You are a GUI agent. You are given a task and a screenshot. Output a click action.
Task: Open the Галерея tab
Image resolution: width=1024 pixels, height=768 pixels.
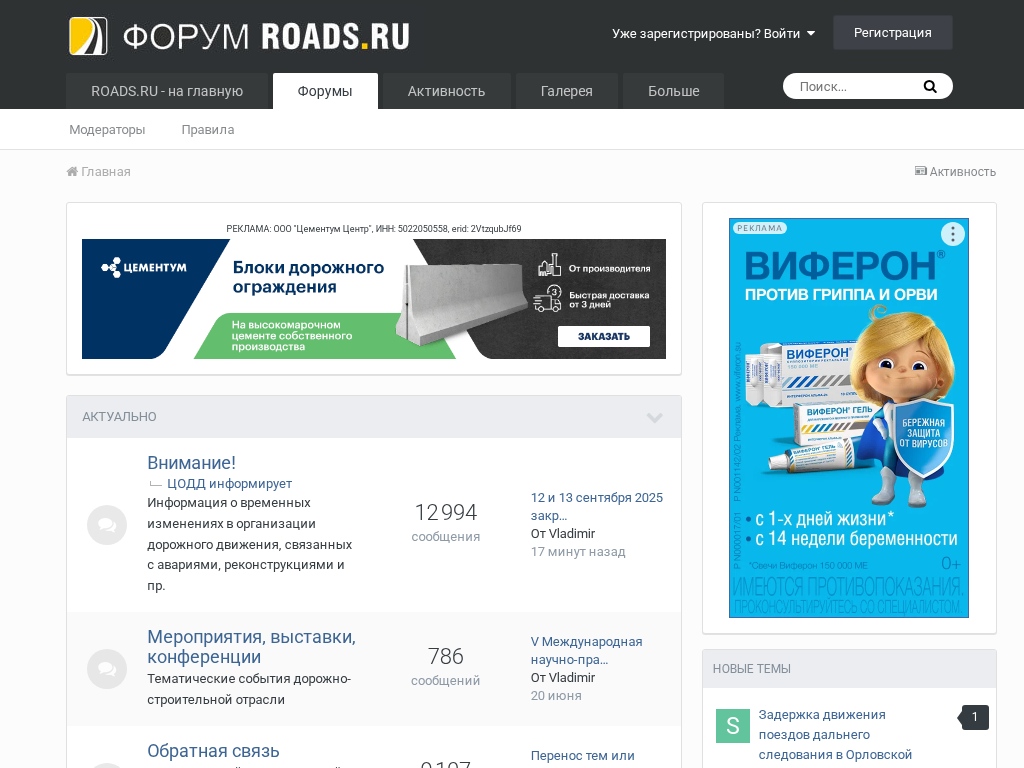point(566,91)
